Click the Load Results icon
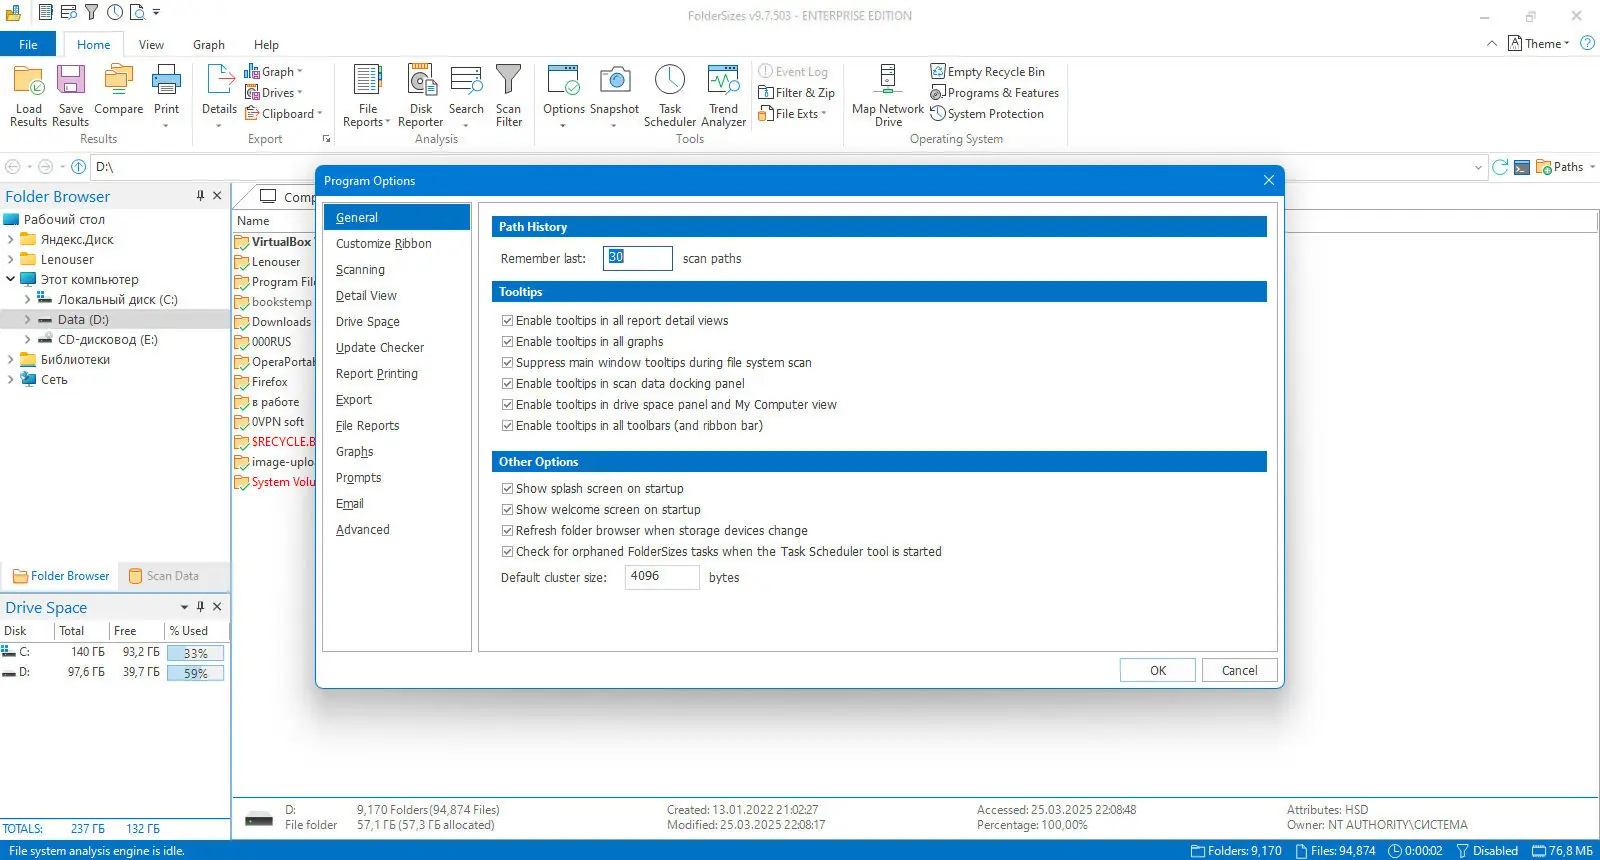Viewport: 1600px width, 860px height. tap(28, 96)
